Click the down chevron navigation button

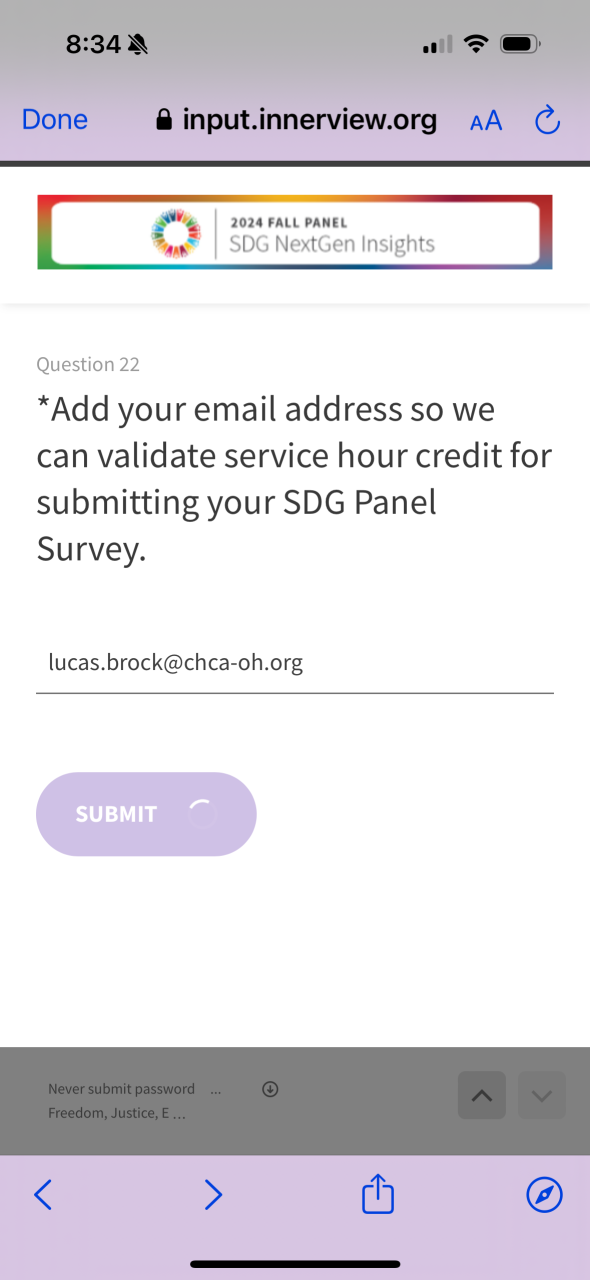click(542, 1095)
